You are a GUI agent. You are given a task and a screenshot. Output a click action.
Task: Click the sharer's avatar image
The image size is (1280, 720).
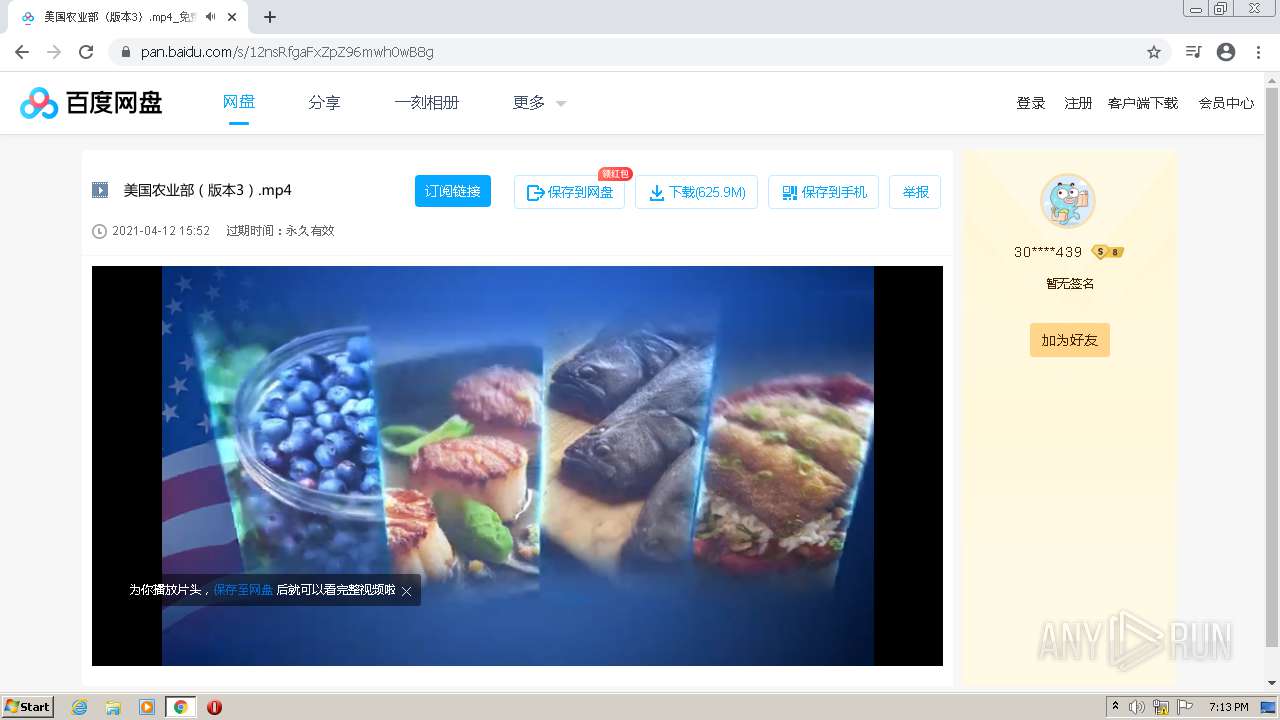(1068, 201)
